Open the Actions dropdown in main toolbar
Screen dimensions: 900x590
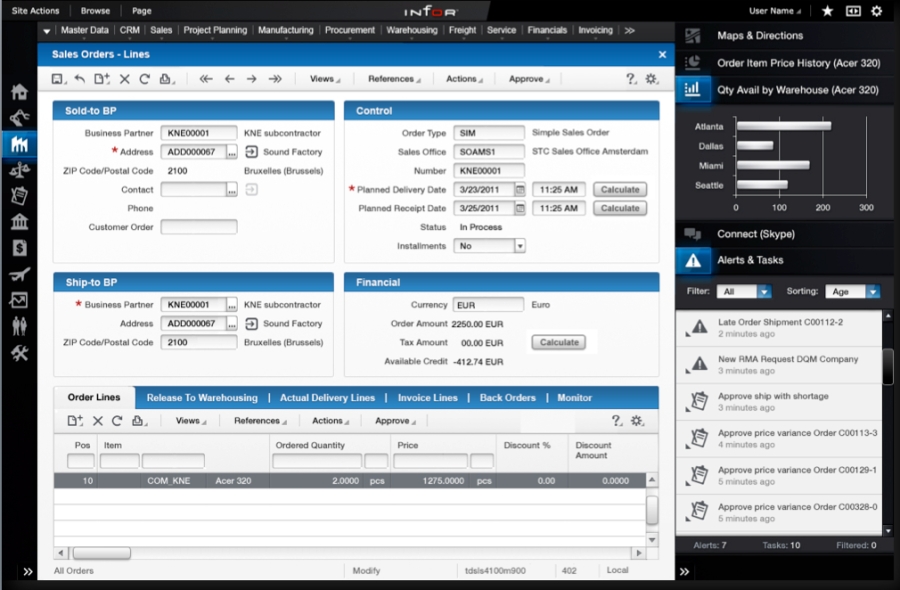pos(464,79)
